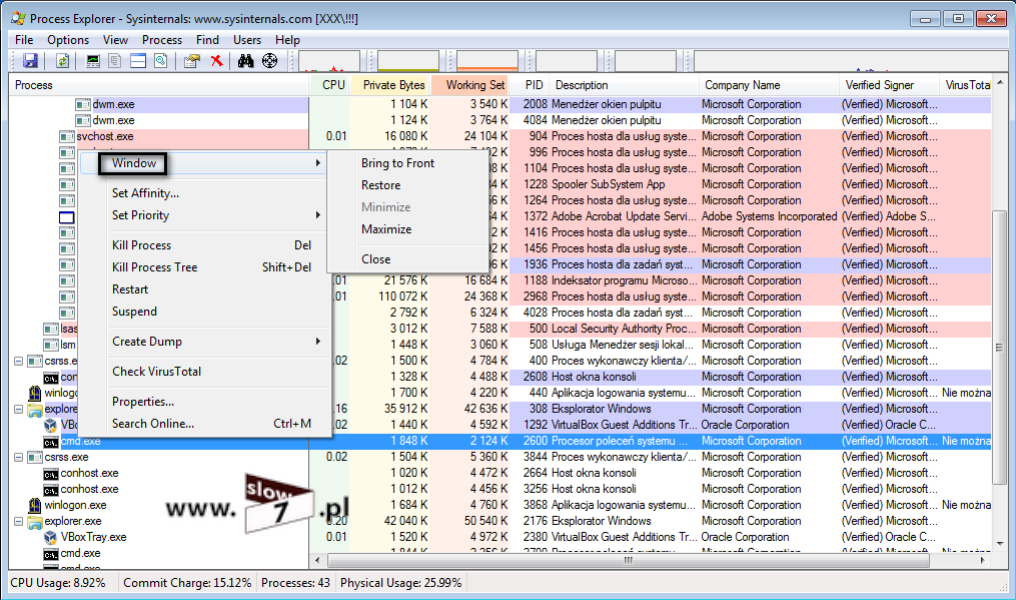Viewport: 1016px width, 600px height.
Task: Click the CPU Usage status bar entry
Action: [58, 583]
